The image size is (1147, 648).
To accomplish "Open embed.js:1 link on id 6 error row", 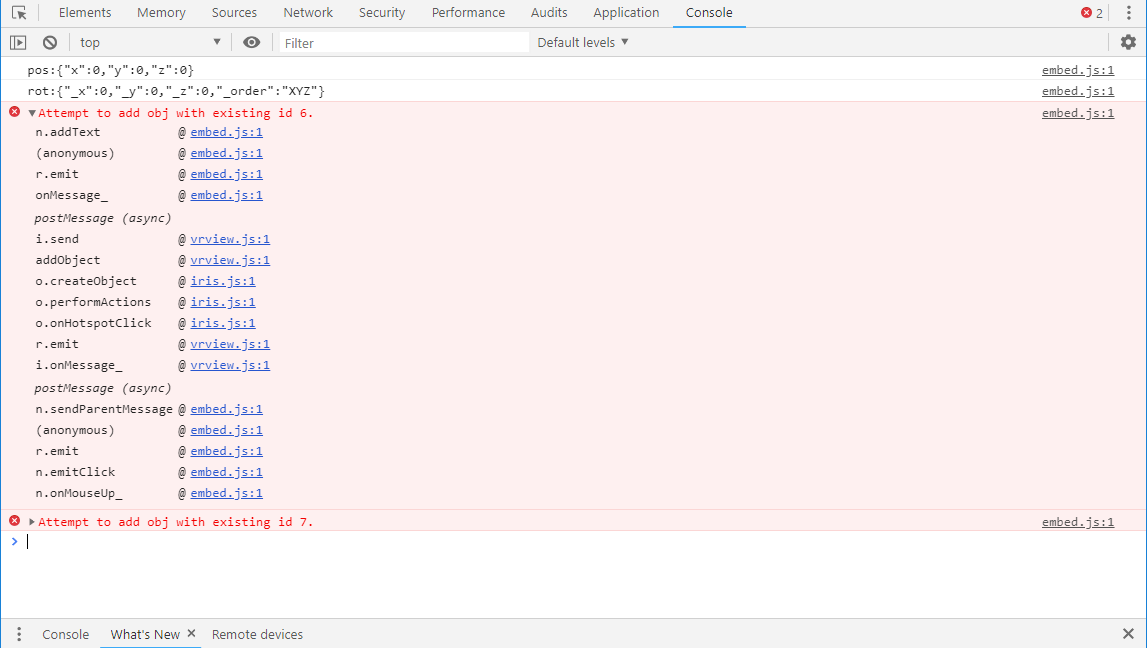I will click(x=1078, y=113).
